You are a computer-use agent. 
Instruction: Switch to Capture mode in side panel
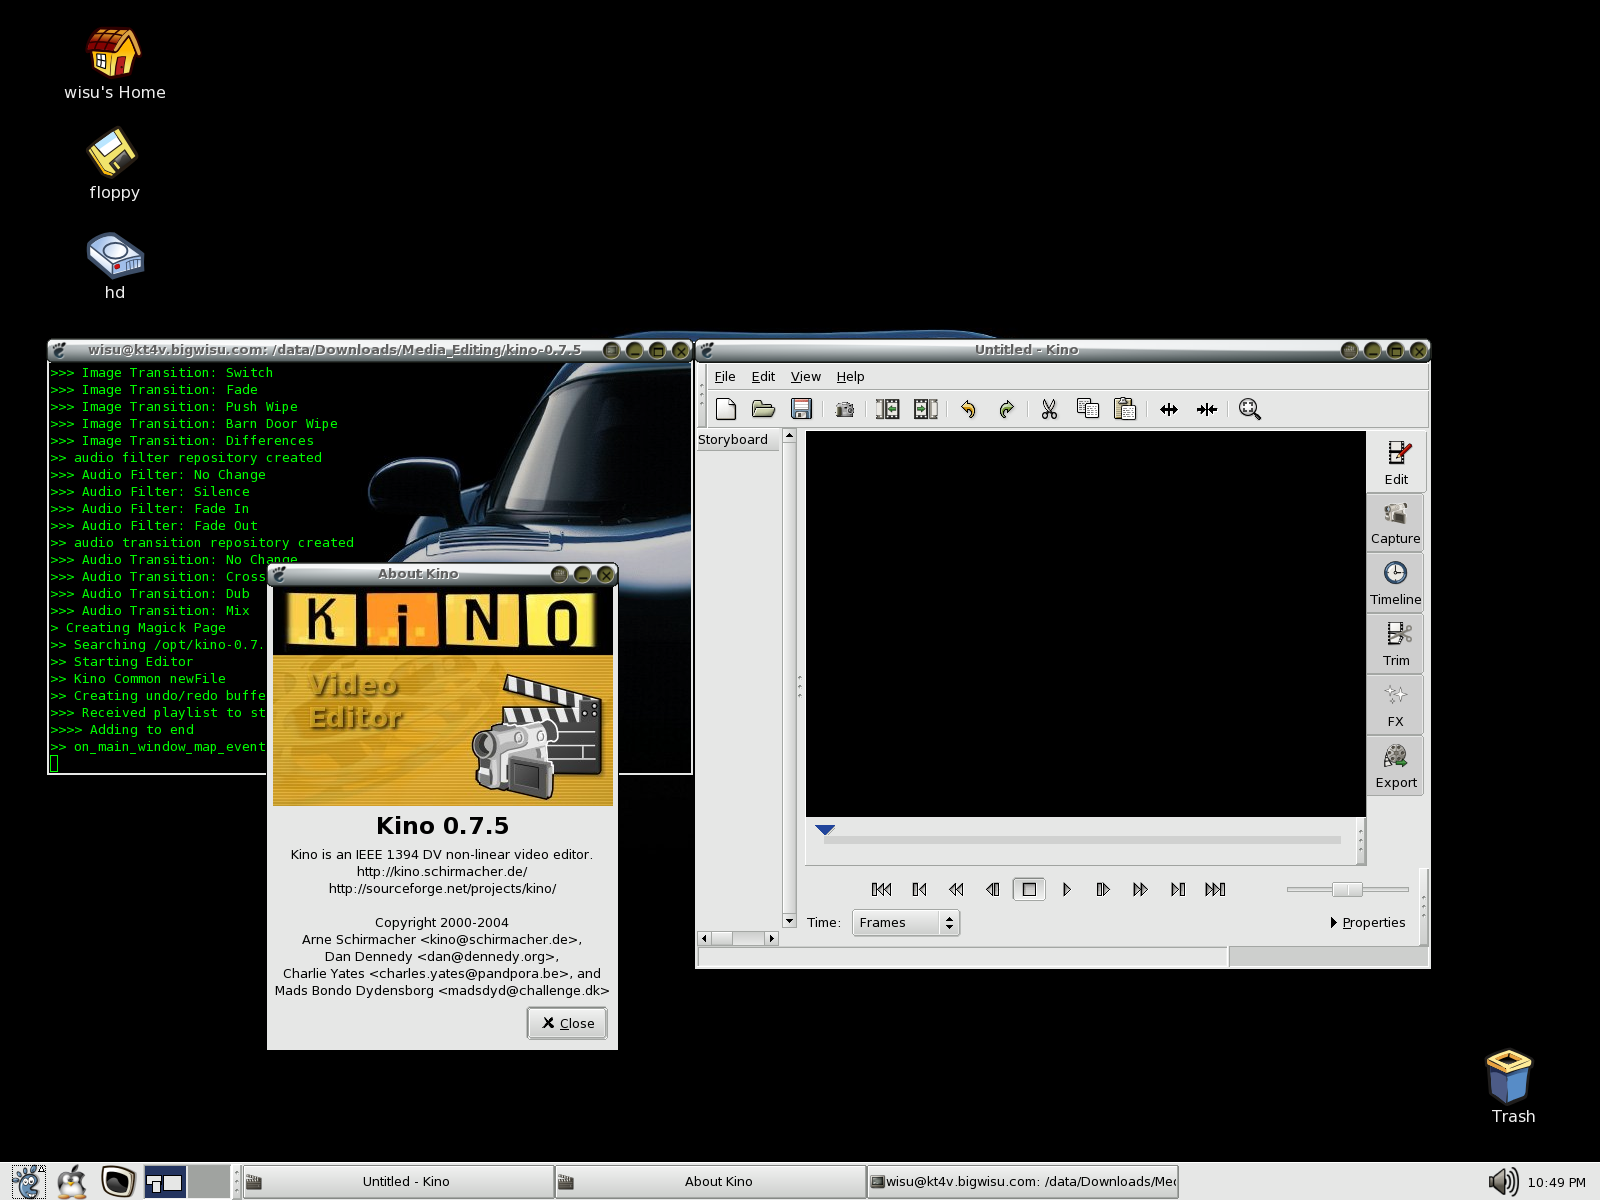pos(1396,523)
